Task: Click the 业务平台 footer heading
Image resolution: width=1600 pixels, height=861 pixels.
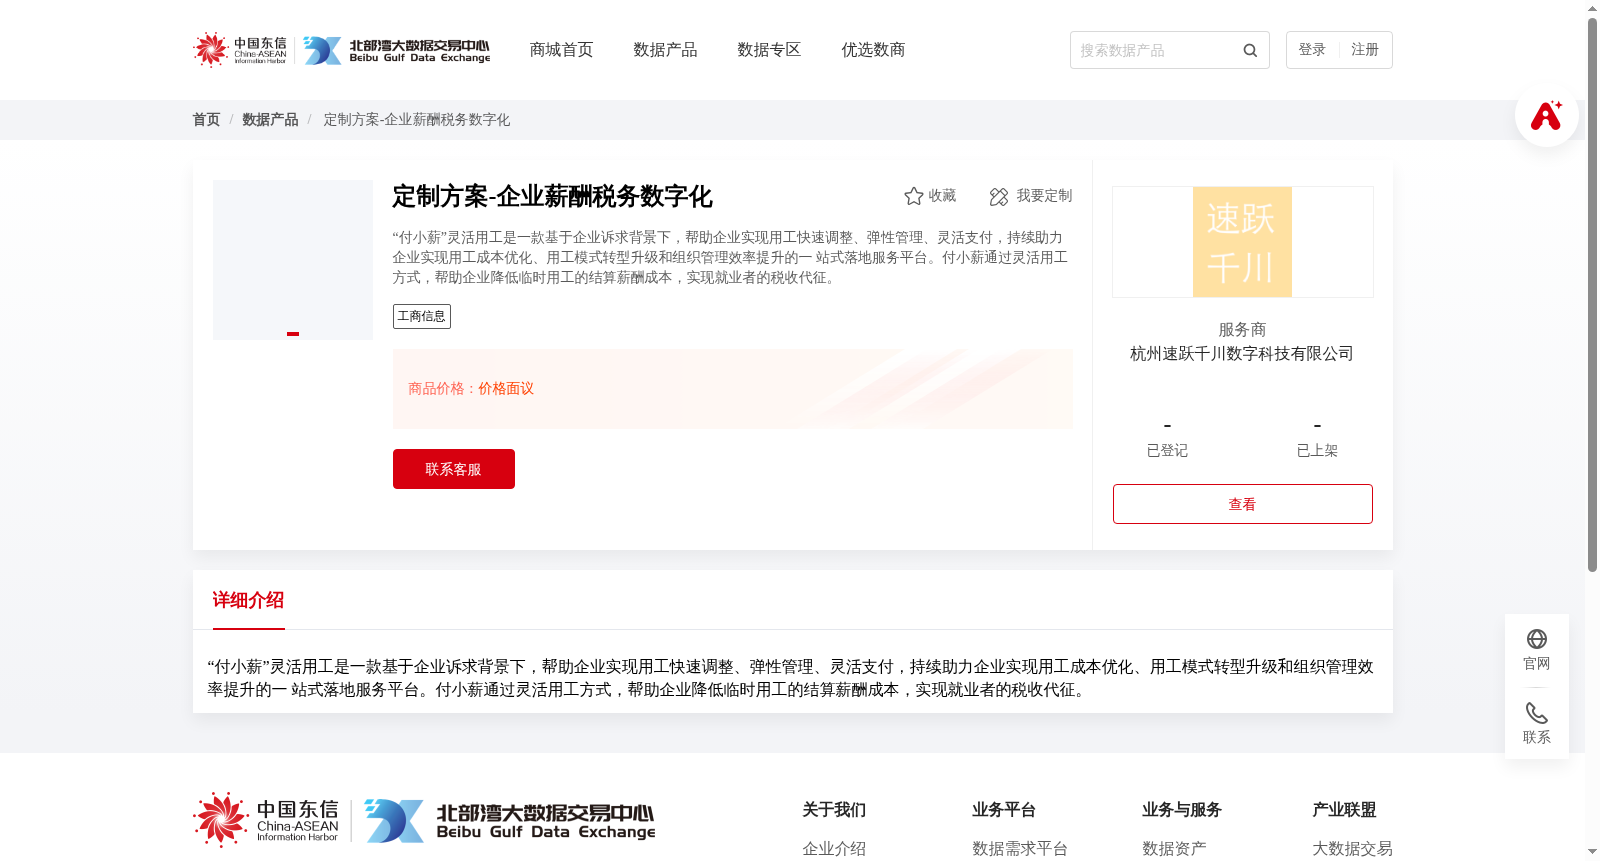Action: (1004, 810)
